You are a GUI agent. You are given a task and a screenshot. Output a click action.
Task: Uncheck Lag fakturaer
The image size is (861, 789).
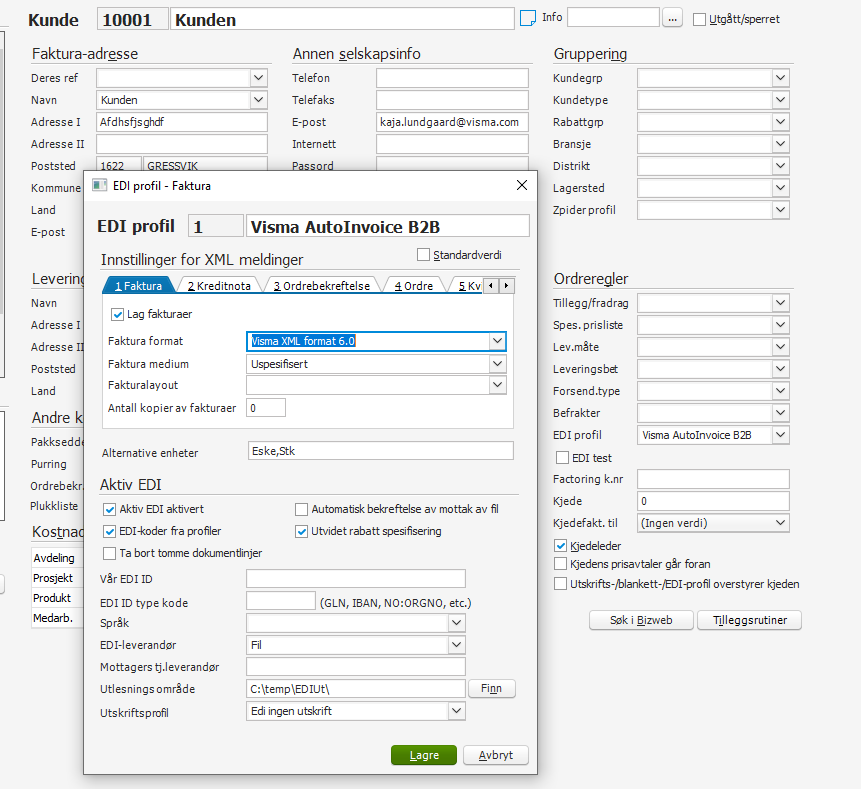(117, 314)
